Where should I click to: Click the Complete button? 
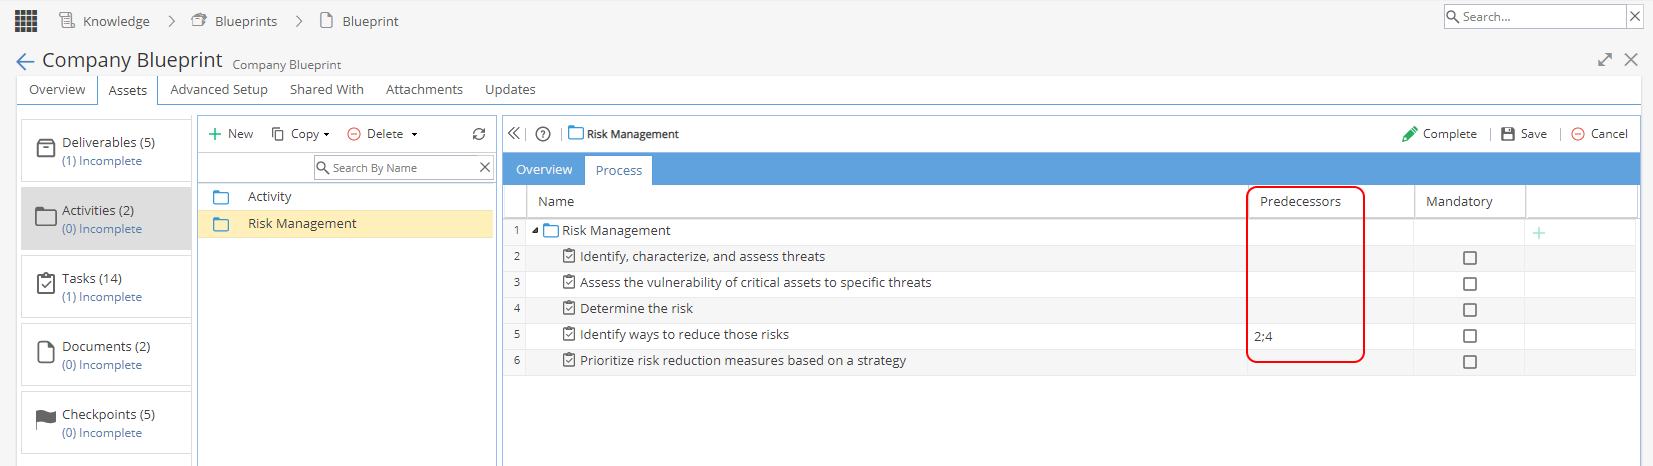tap(1439, 134)
